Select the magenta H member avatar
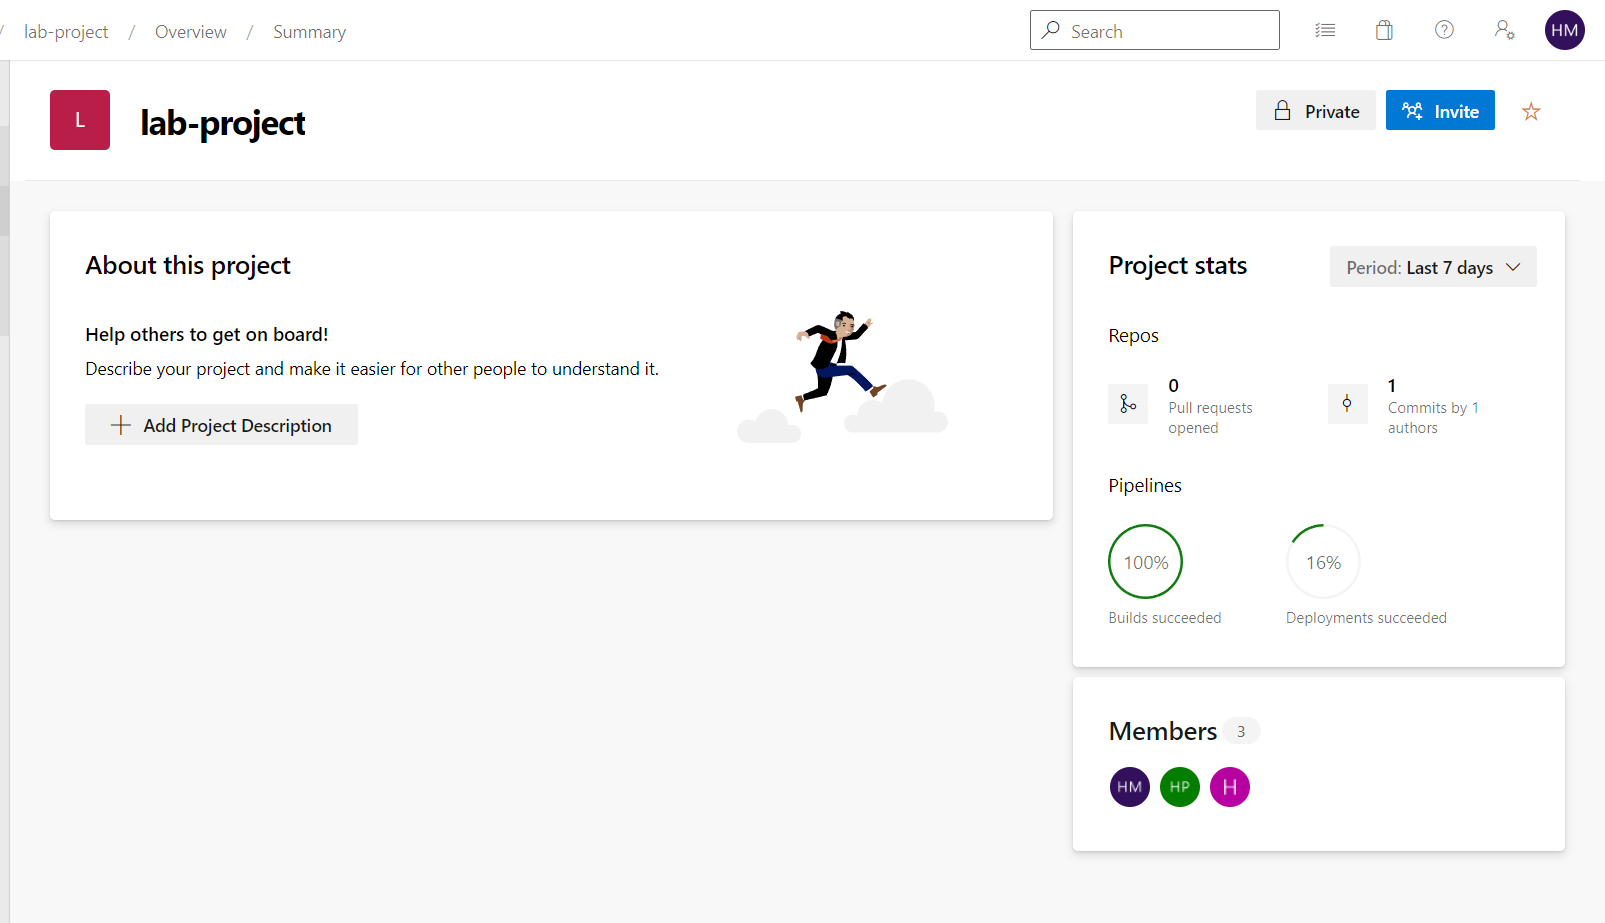 pos(1230,787)
